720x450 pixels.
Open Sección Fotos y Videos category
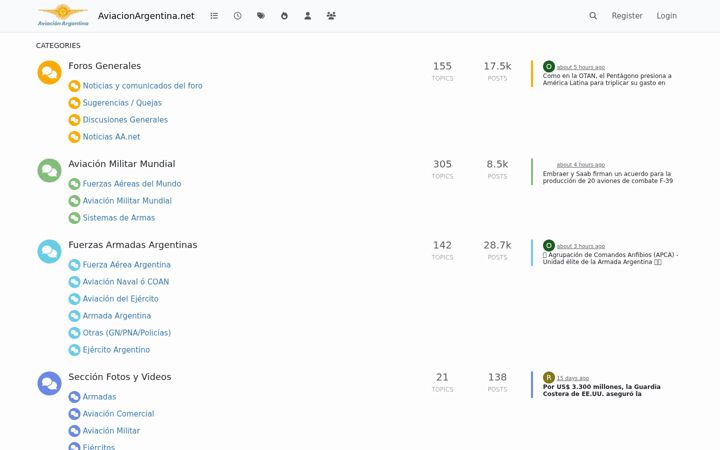coord(120,377)
